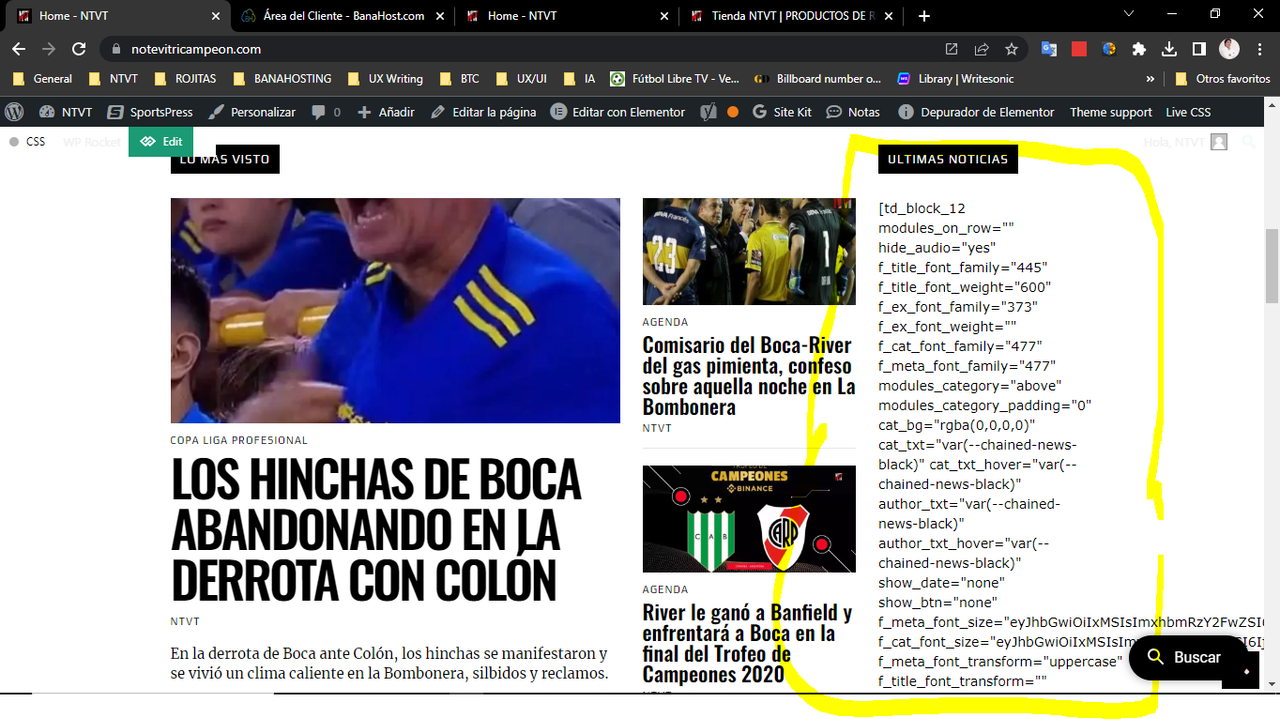
Task: Close the Área del Cliente BanaHost tab
Action: pos(439,16)
